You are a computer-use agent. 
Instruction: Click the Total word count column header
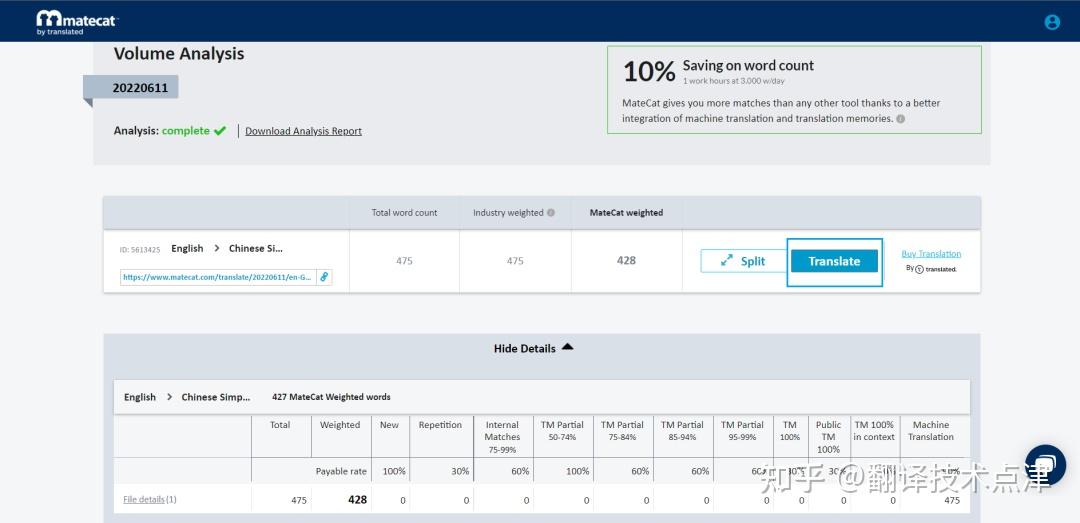[x=404, y=213]
